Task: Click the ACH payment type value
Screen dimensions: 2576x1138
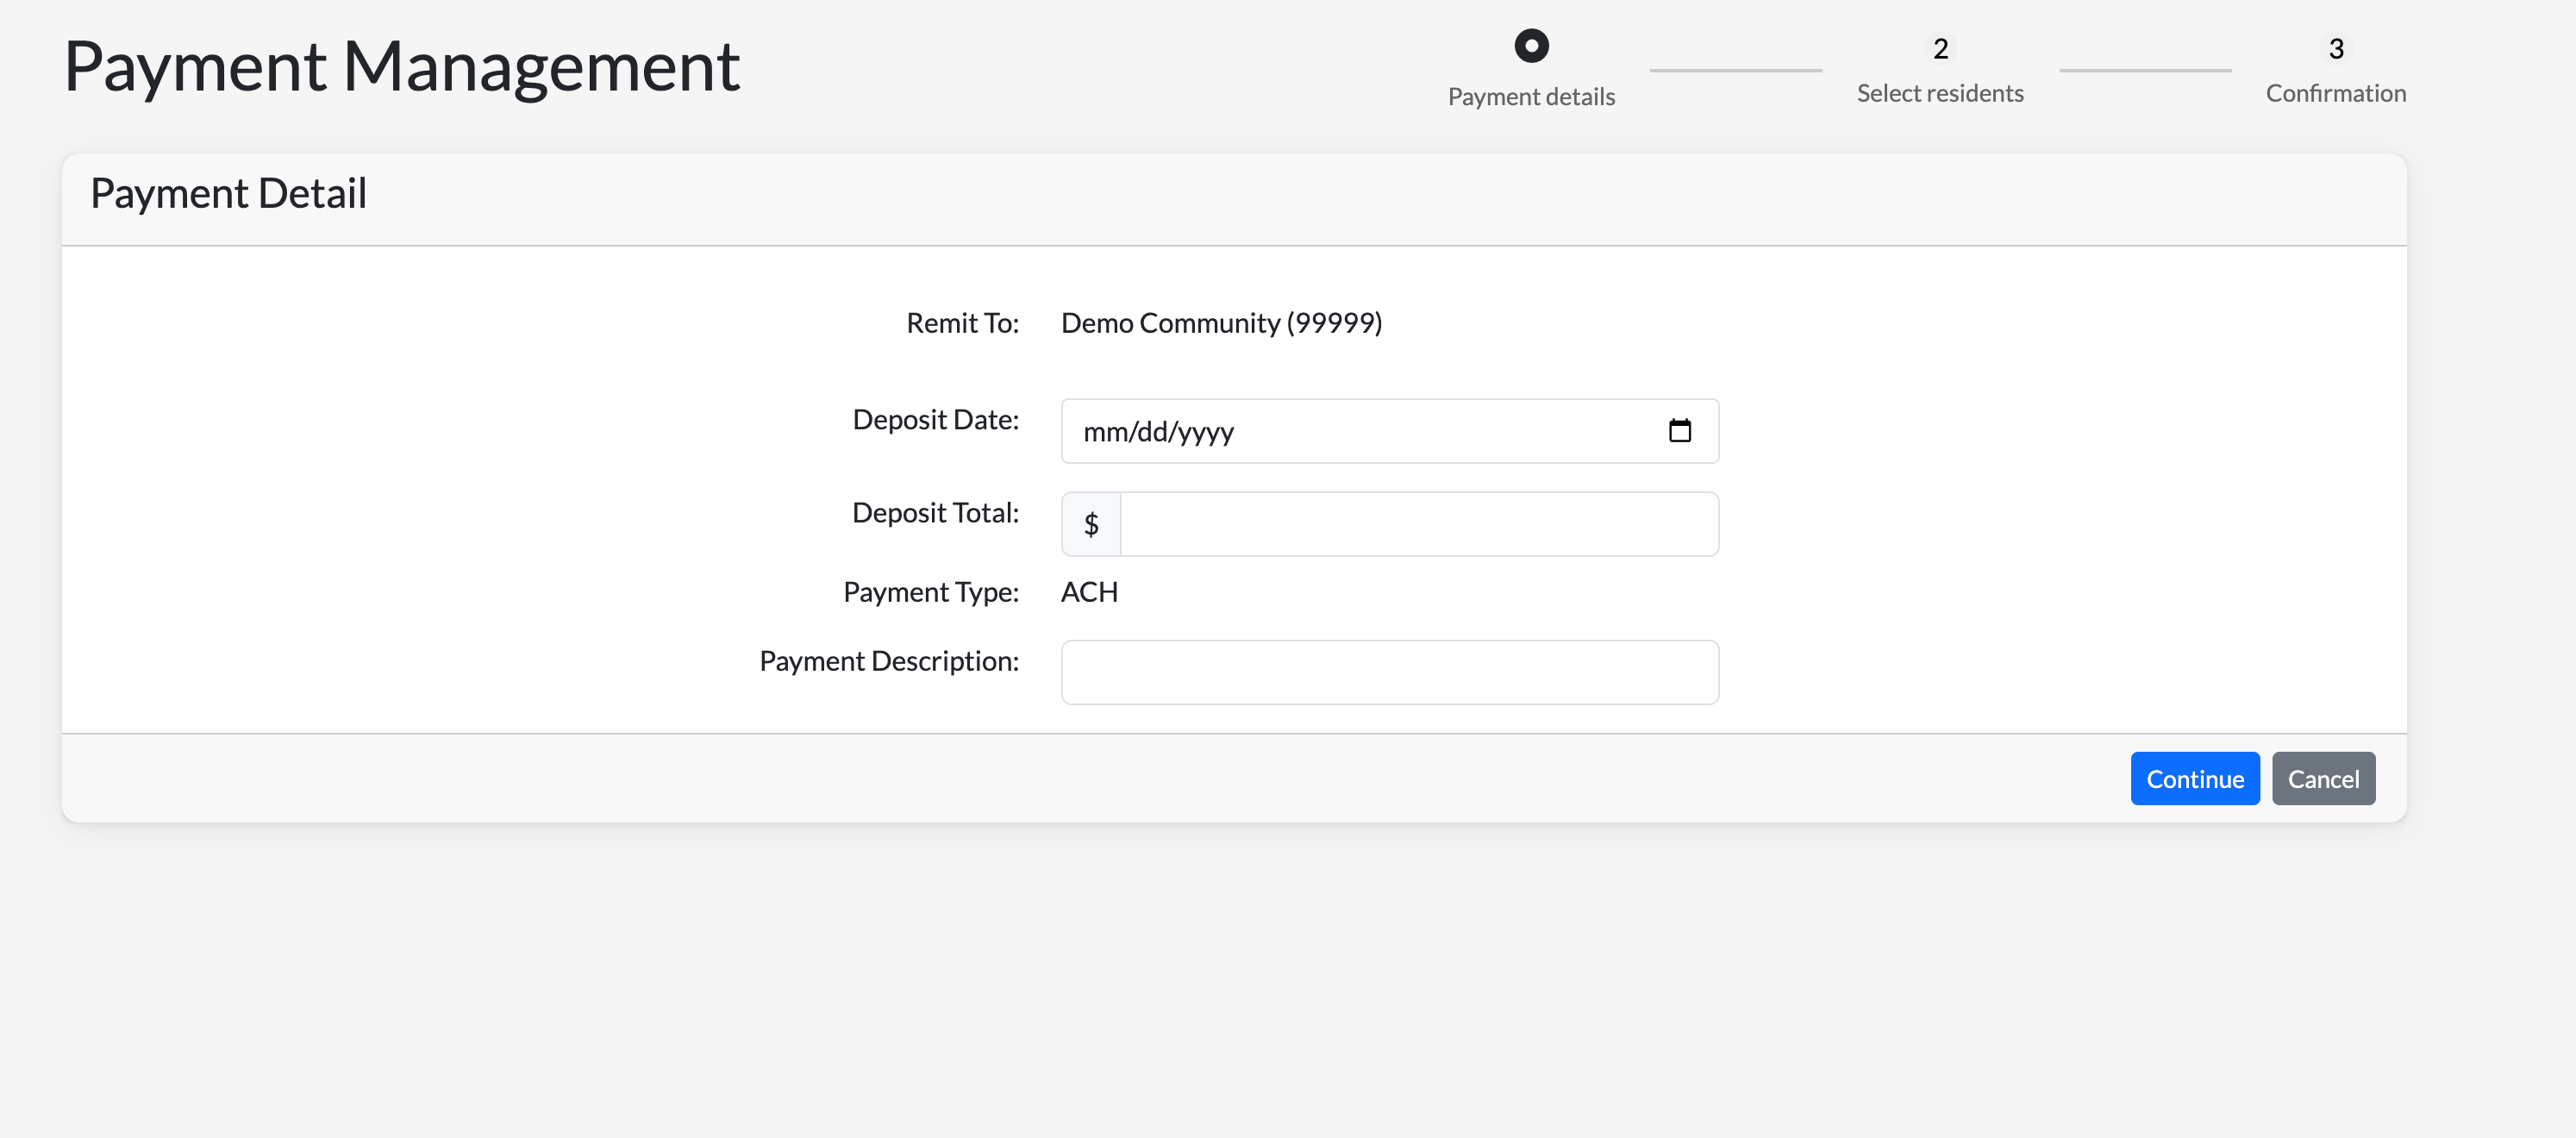Action: click(x=1089, y=592)
